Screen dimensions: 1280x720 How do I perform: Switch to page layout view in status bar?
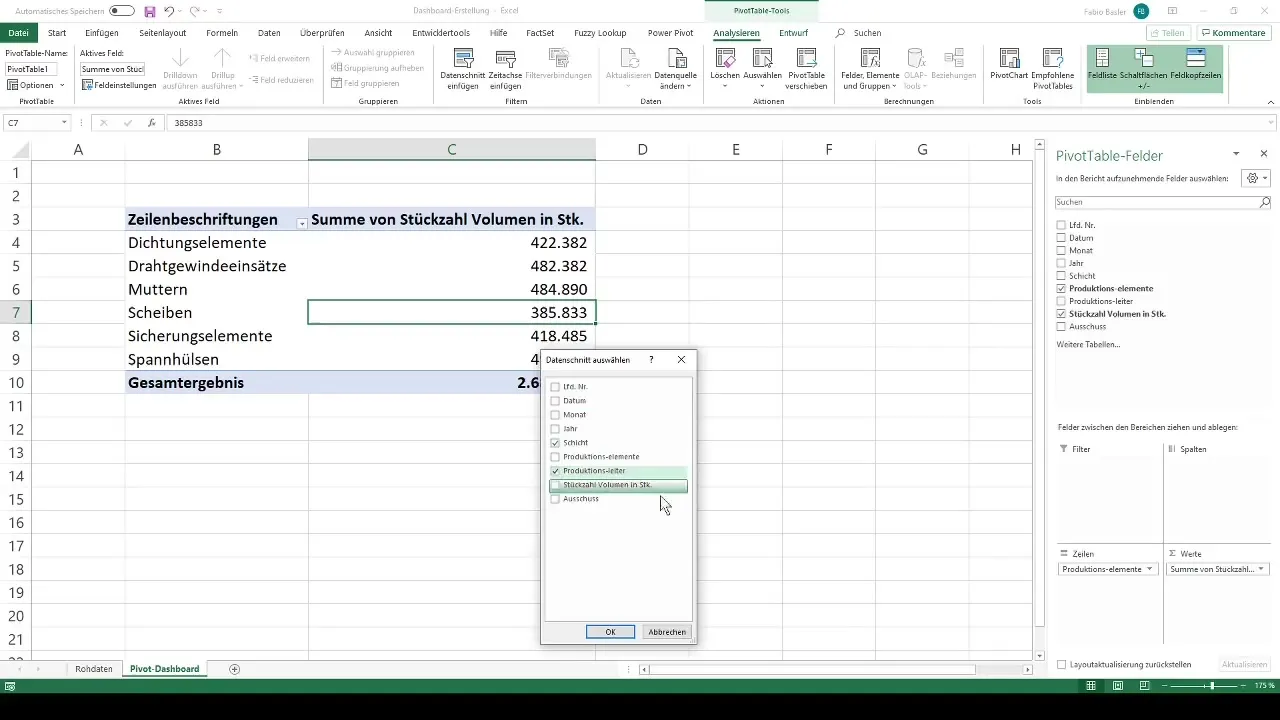(x=1117, y=686)
